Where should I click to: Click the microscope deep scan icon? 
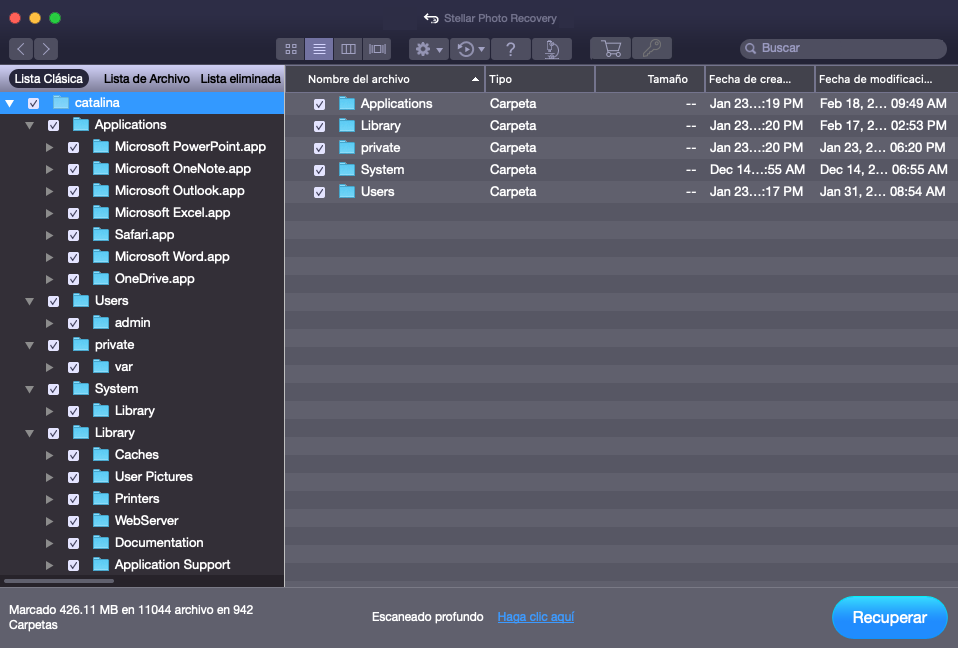(552, 49)
